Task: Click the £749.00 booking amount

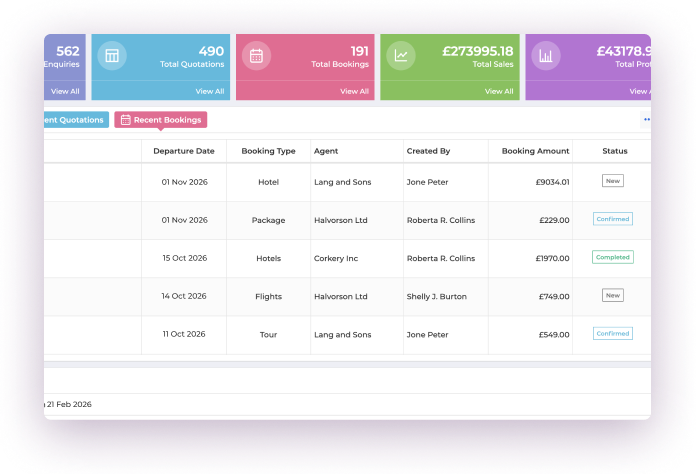Action: click(x=554, y=296)
